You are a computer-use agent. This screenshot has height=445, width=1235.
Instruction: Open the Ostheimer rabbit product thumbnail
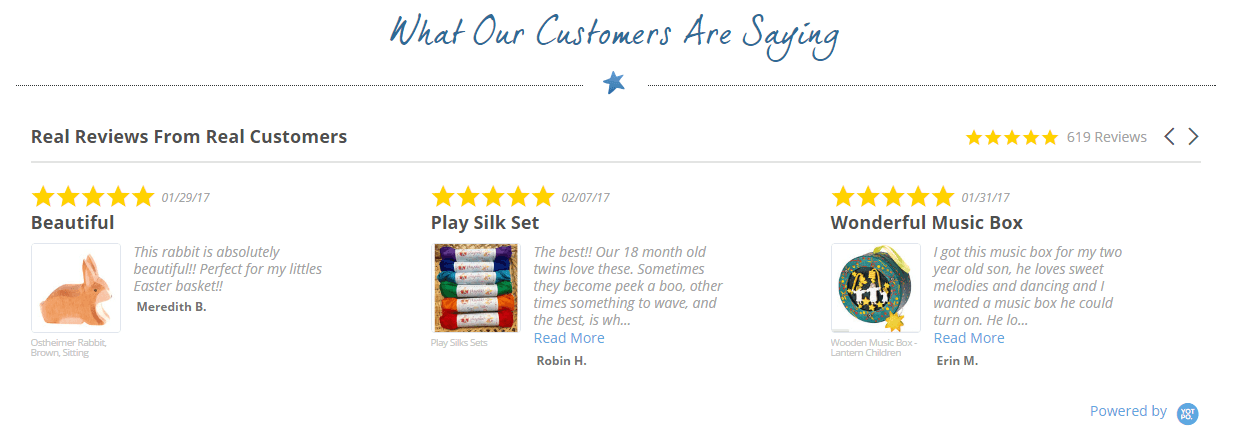pos(76,288)
